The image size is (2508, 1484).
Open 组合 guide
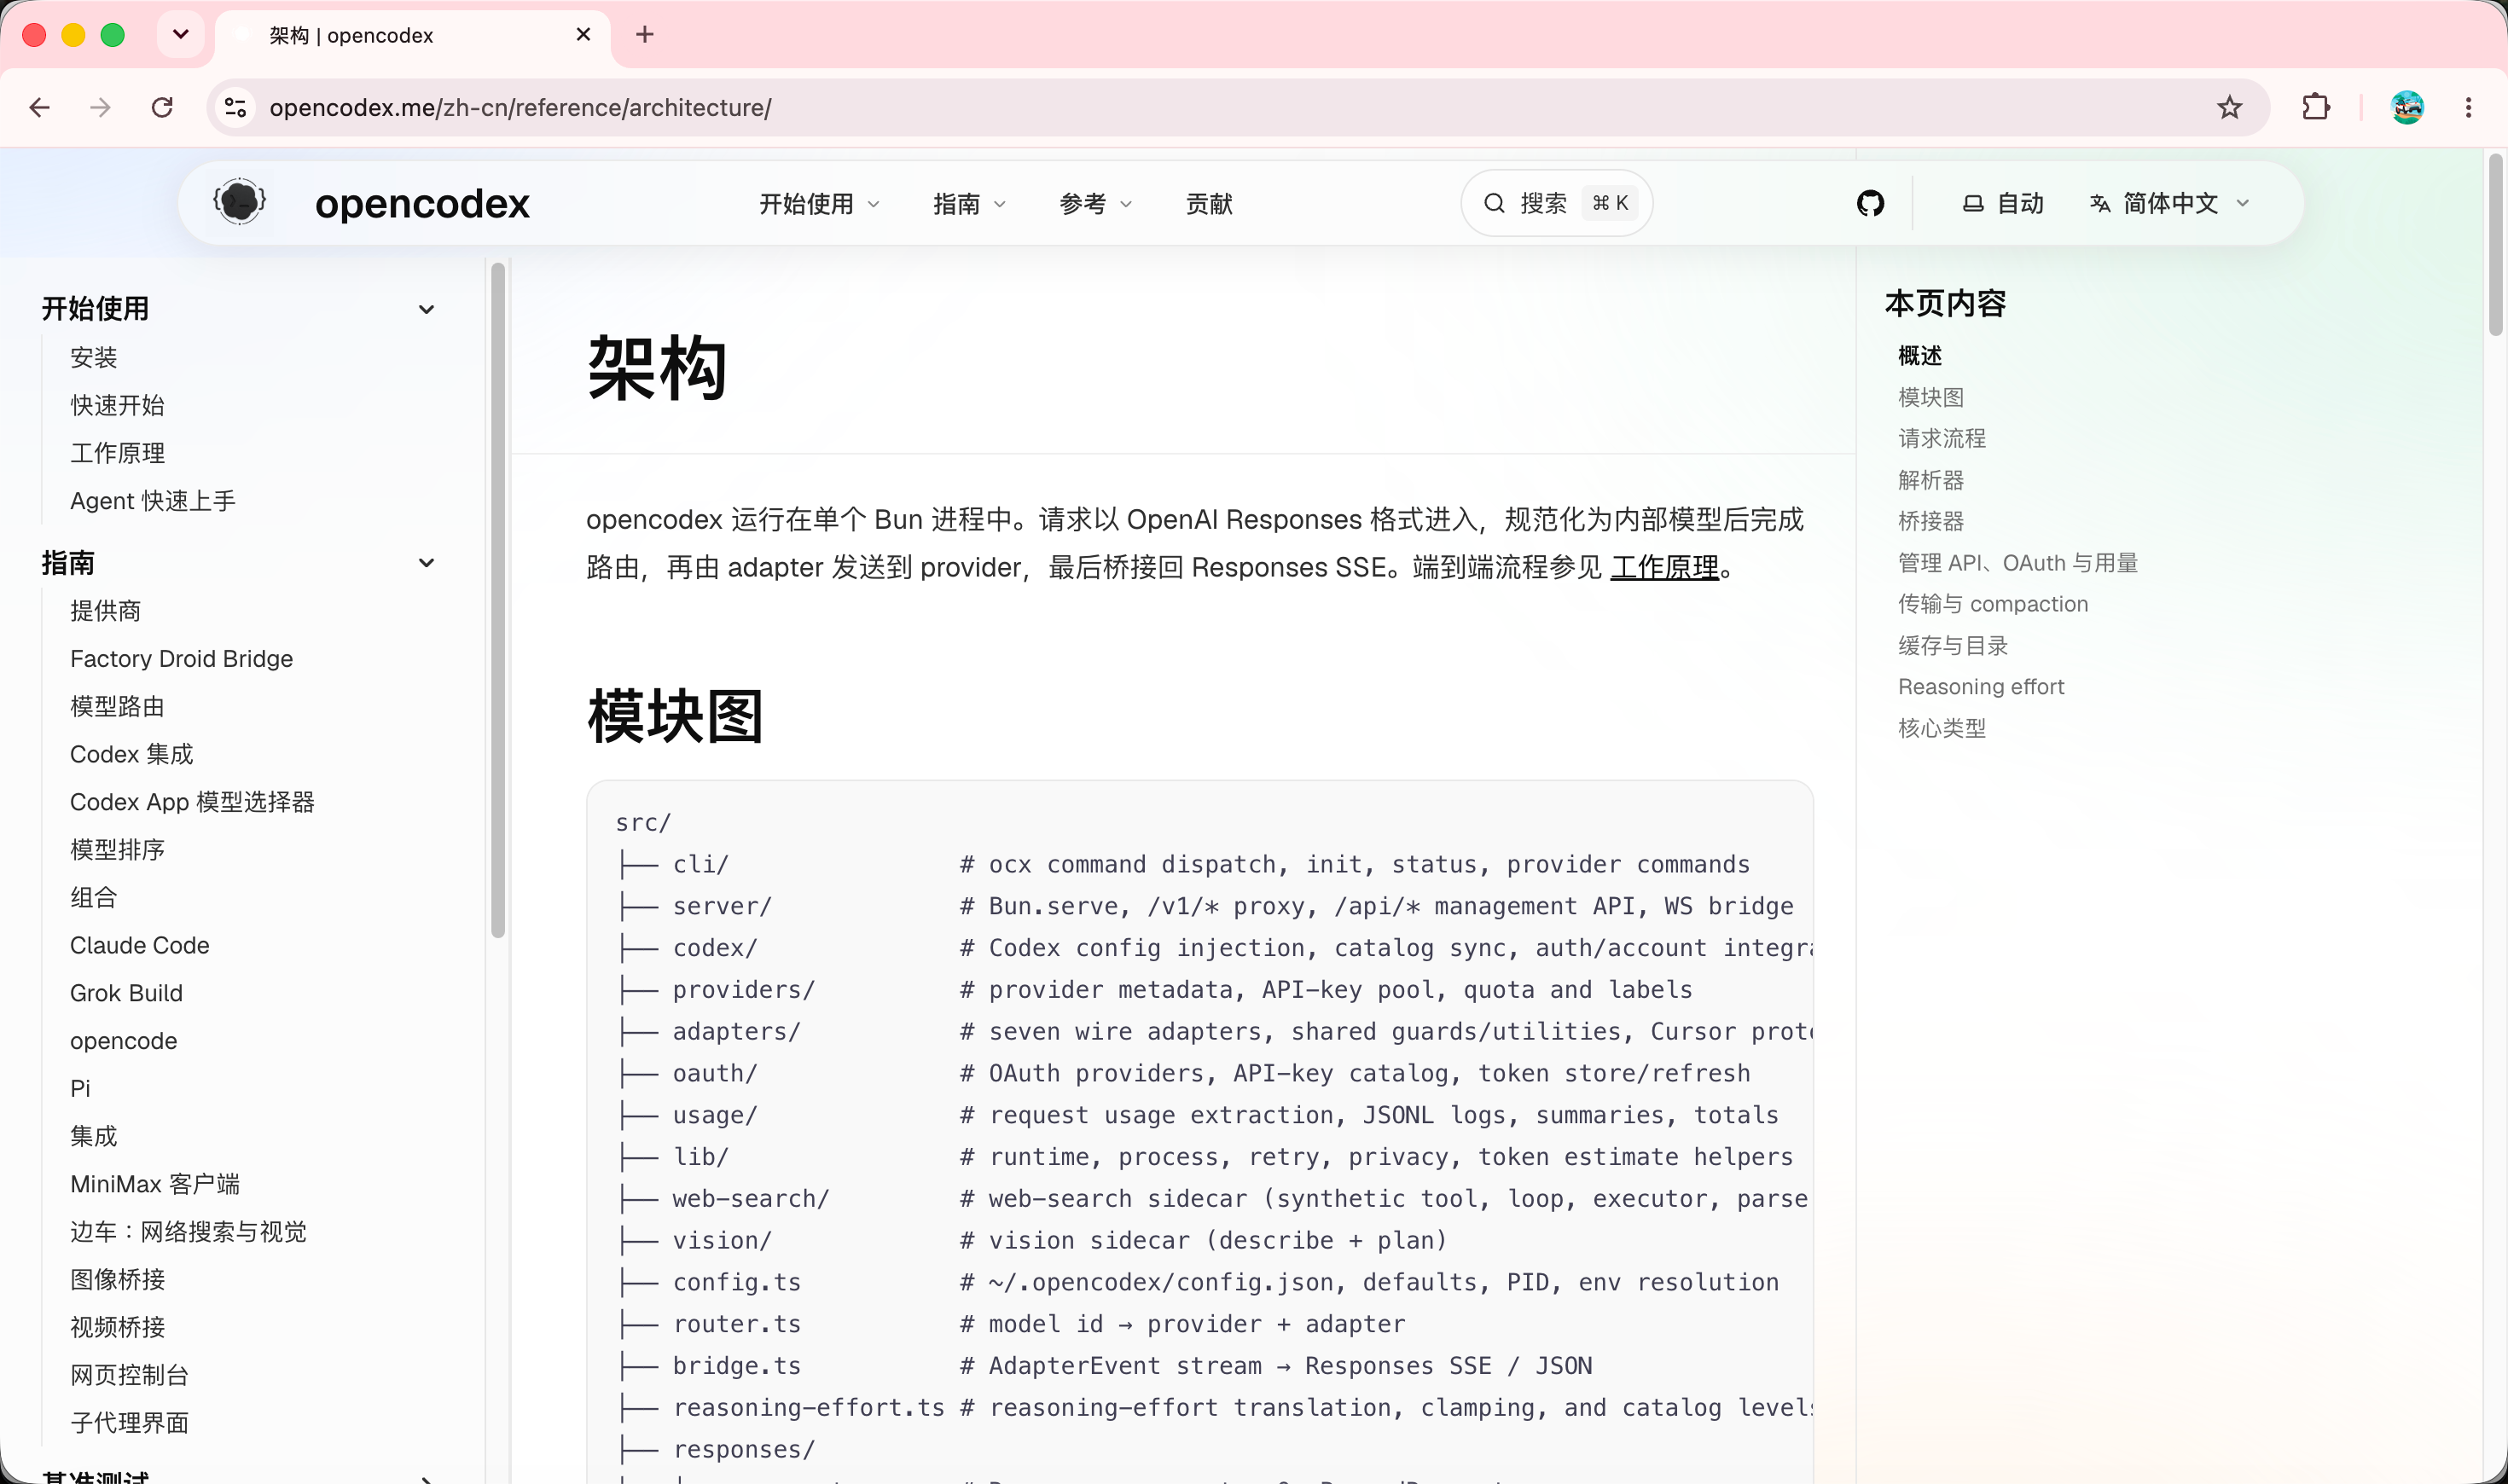[x=94, y=898]
